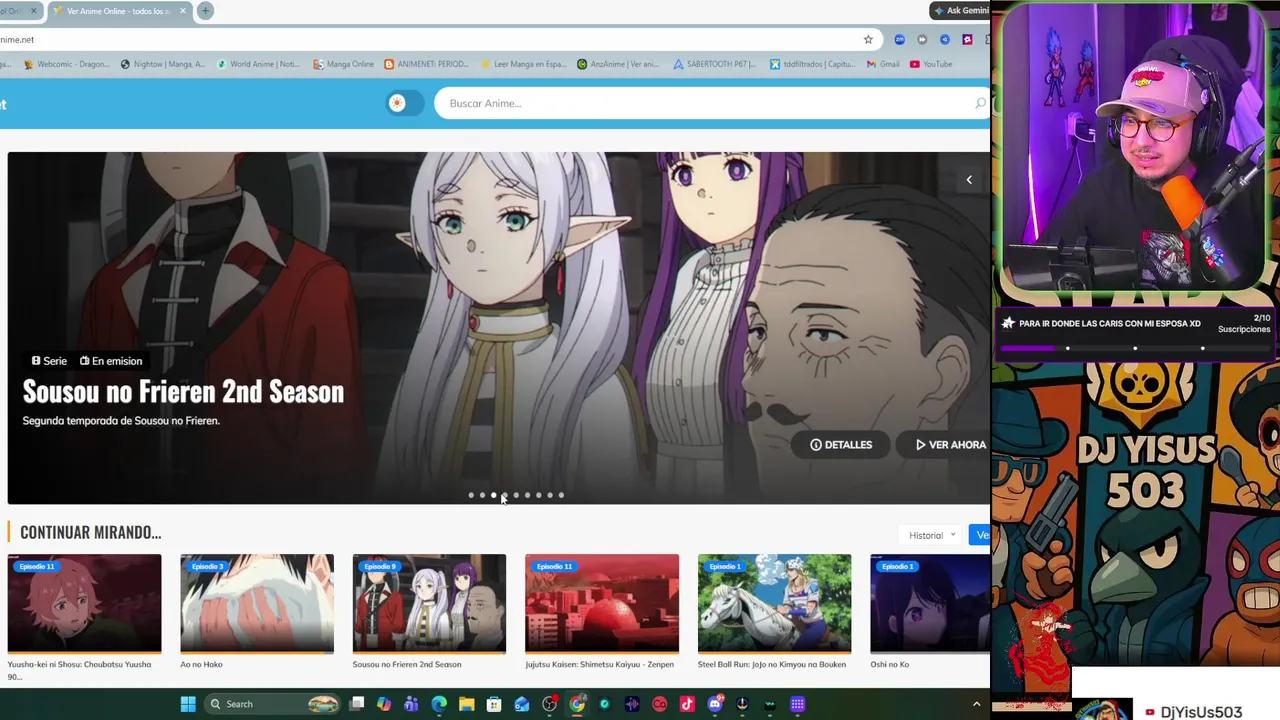This screenshot has height=720, width=1280.
Task: Click the En emision status tag
Action: coord(111,361)
